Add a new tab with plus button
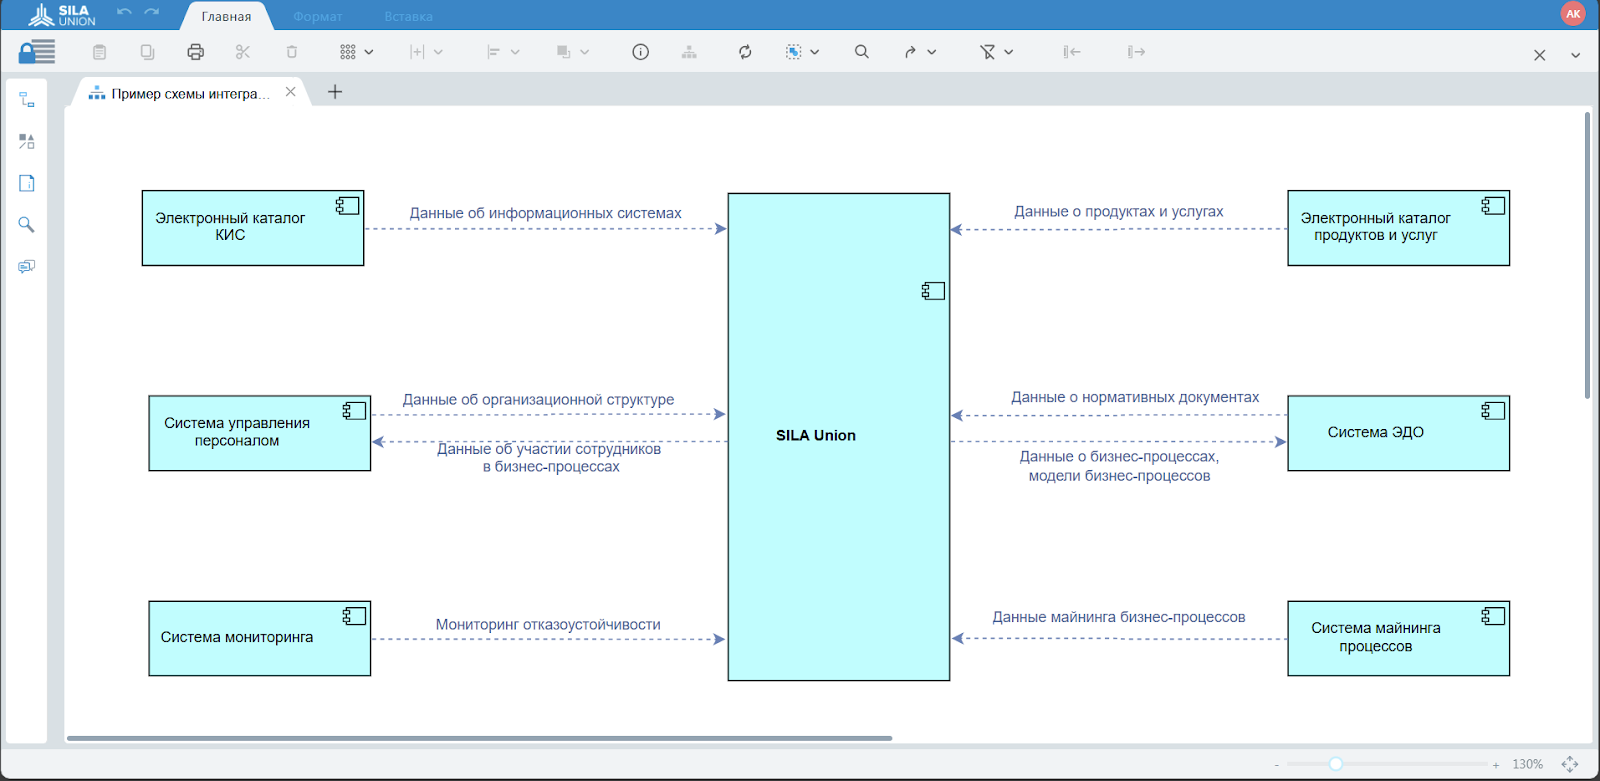This screenshot has height=781, width=1600. (335, 92)
